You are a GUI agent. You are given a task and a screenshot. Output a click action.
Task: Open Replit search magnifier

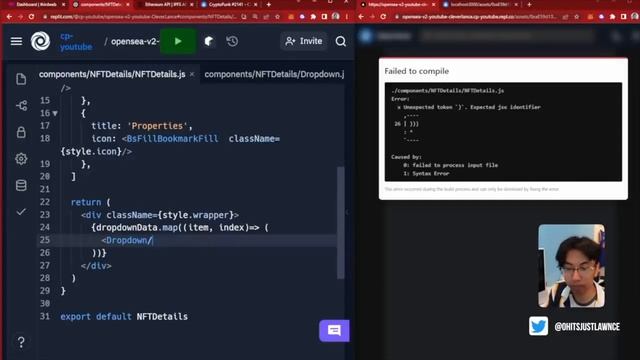pos(341,41)
